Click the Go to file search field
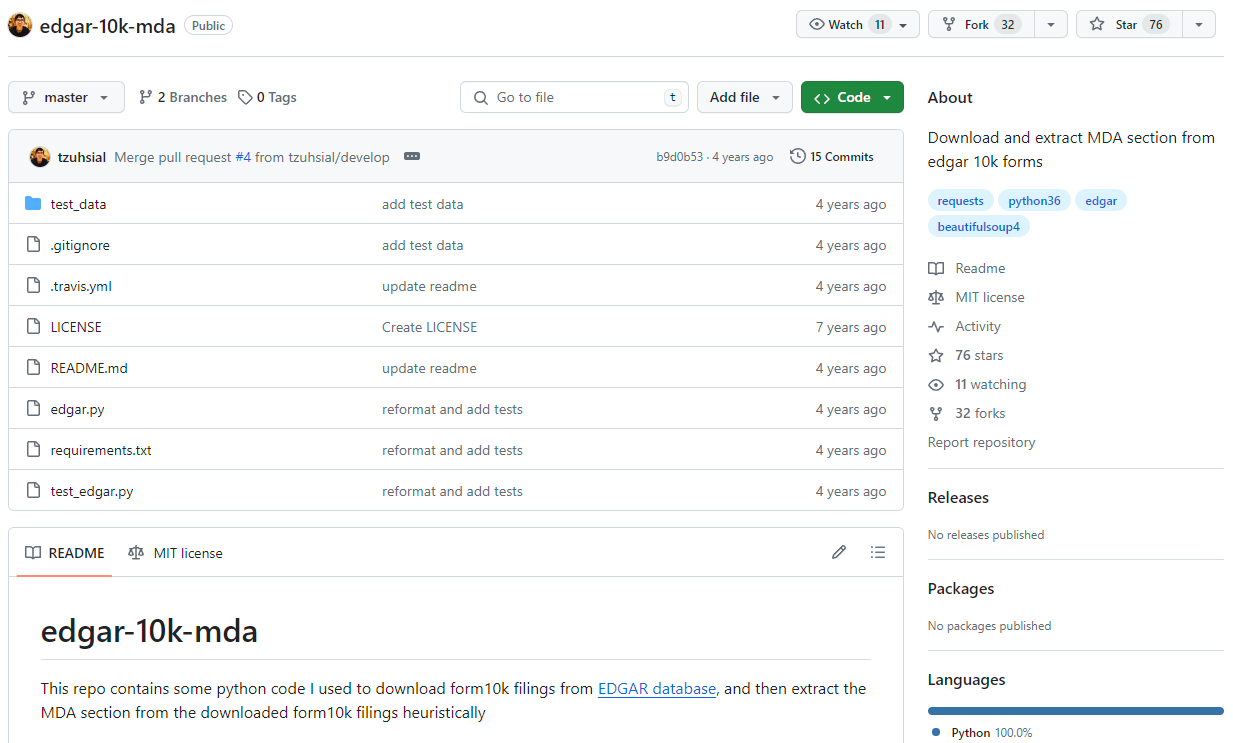The width and height of the screenshot is (1233, 743). coord(574,97)
